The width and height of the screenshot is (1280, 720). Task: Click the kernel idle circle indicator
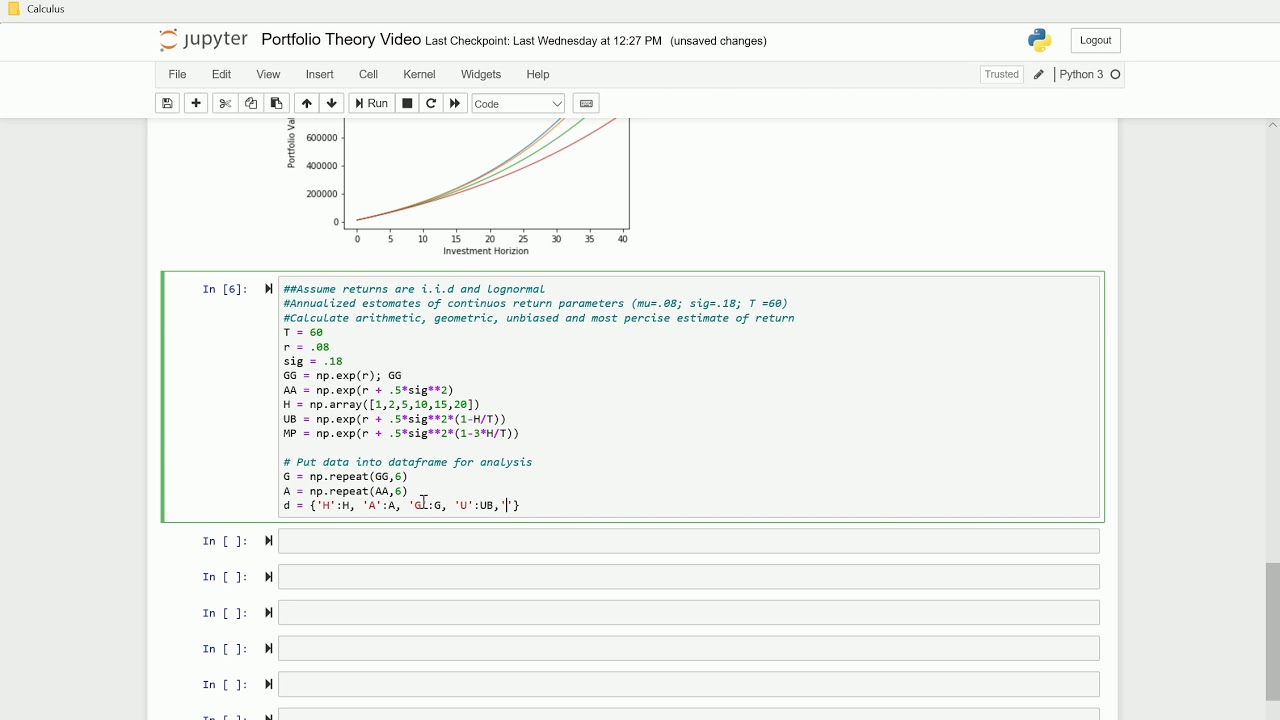point(1116,74)
